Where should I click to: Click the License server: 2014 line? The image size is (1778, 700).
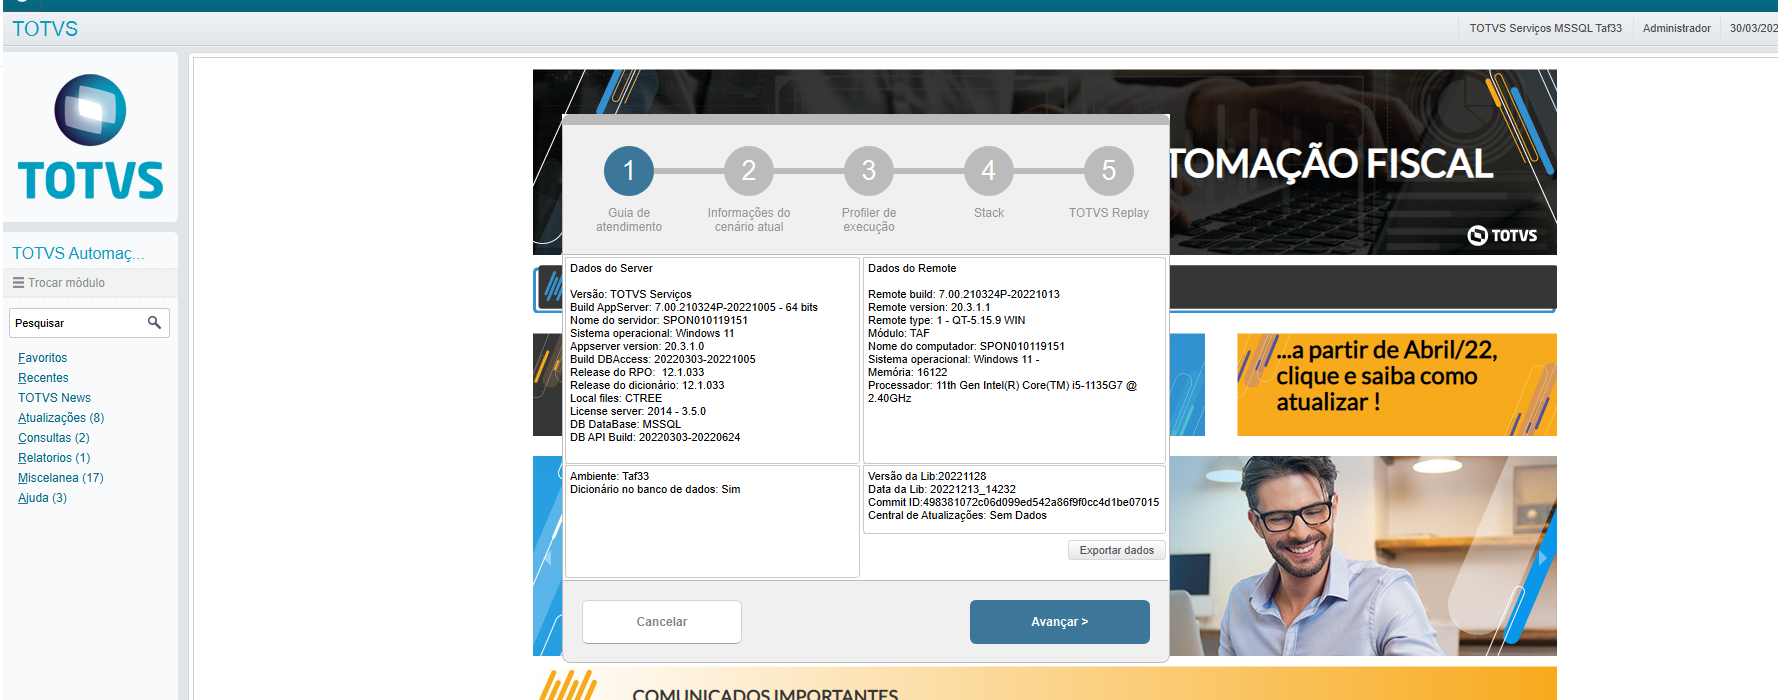click(638, 411)
